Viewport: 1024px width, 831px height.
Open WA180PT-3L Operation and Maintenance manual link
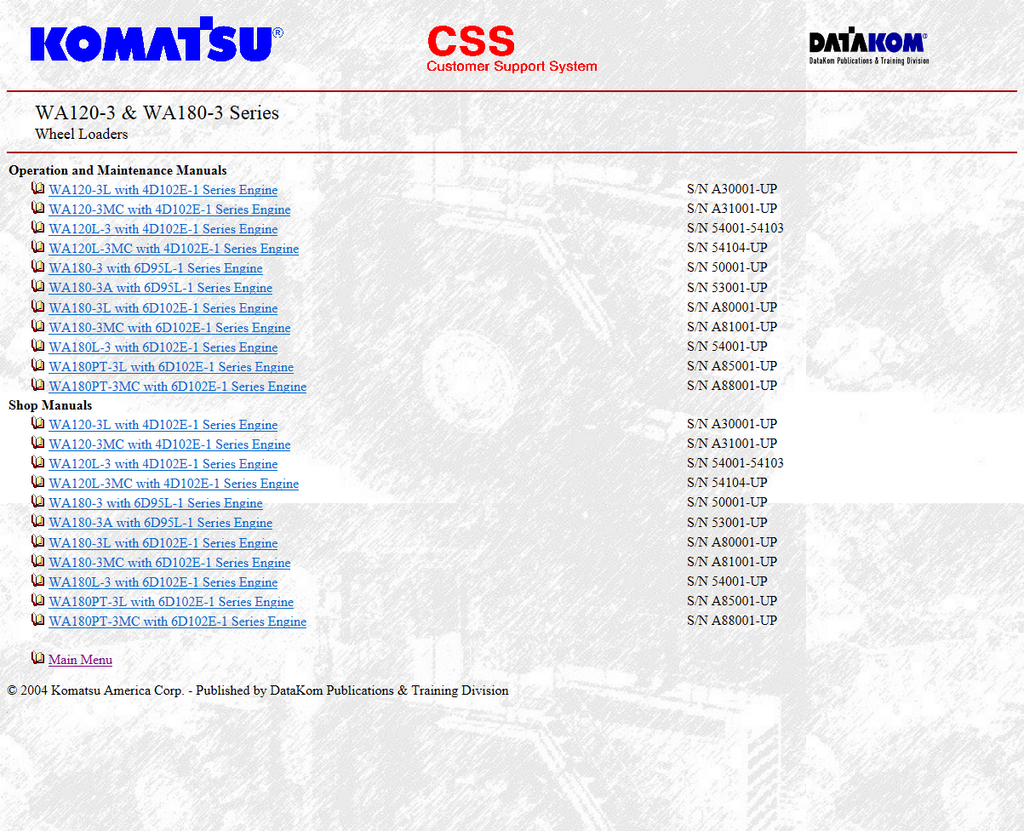coord(171,367)
